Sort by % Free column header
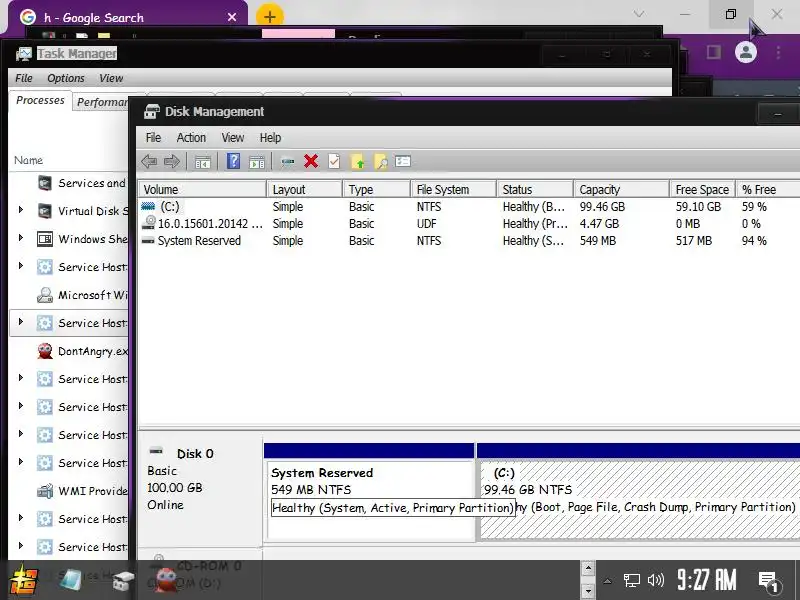 [x=768, y=189]
